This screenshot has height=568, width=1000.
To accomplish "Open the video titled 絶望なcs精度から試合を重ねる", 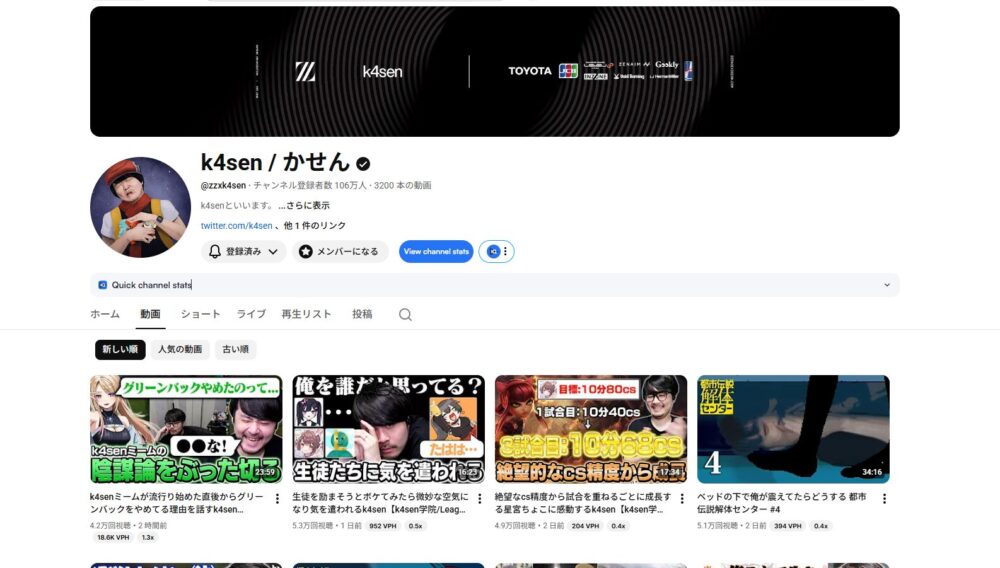I will tap(583, 503).
